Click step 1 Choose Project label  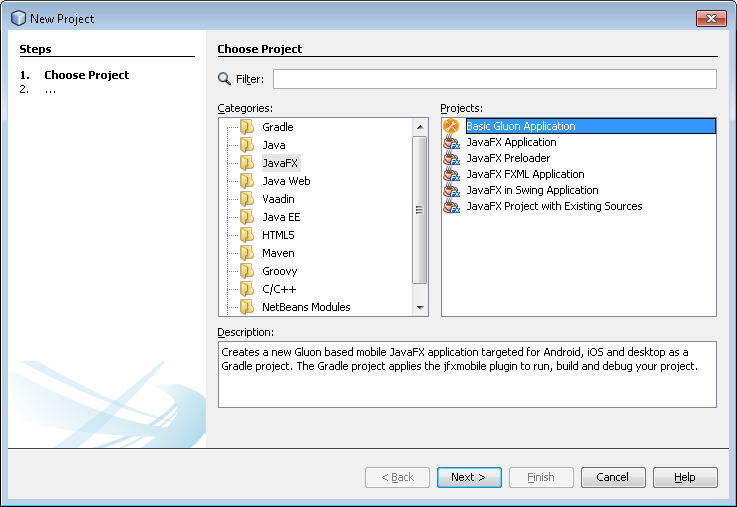(86, 75)
